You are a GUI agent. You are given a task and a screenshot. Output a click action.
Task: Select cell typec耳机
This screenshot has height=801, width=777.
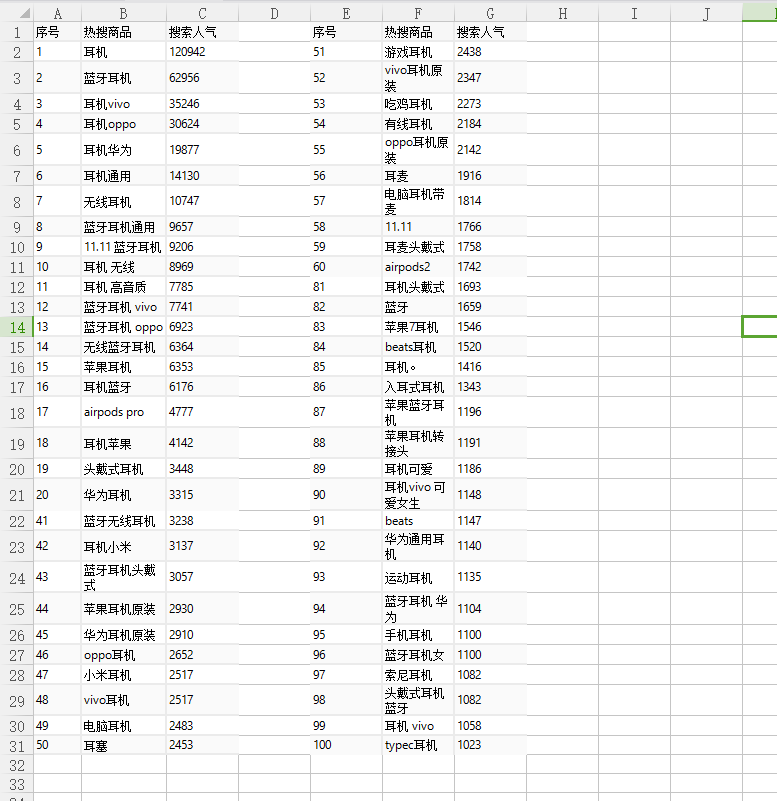(x=418, y=745)
